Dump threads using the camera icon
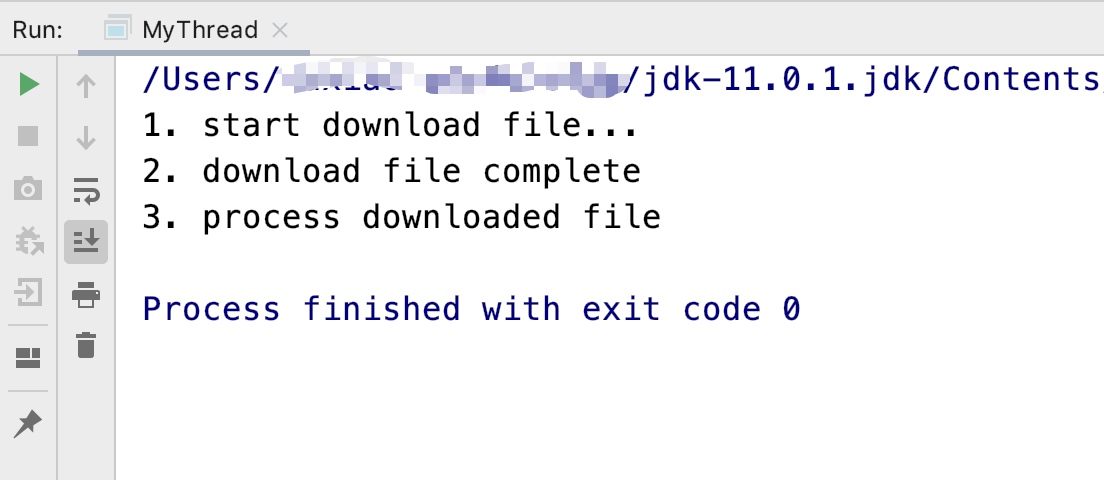 point(28,189)
